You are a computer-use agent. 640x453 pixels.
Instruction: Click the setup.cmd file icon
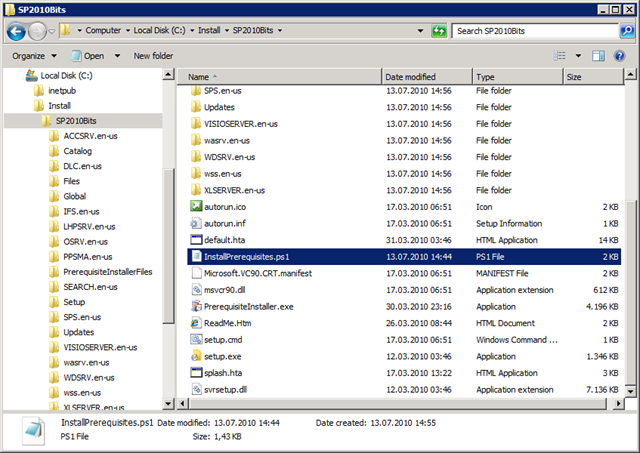click(x=196, y=340)
